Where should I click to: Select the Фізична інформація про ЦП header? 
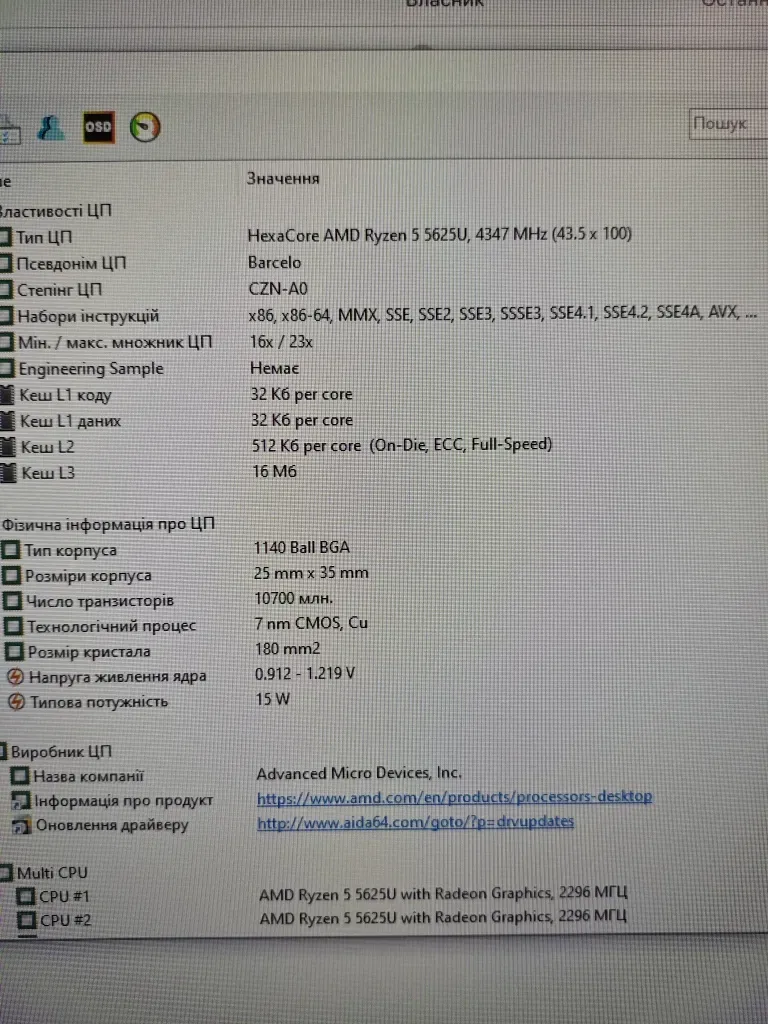[x=108, y=524]
